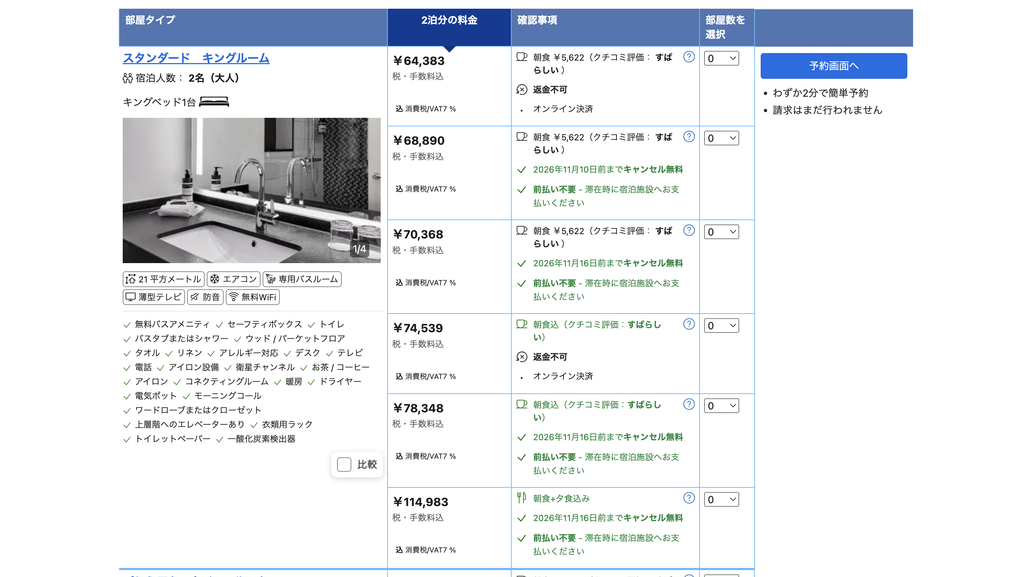Click 2026年11月10日前までキャンセル無料 text
Screen dimensions: 1024x577
[608, 170]
